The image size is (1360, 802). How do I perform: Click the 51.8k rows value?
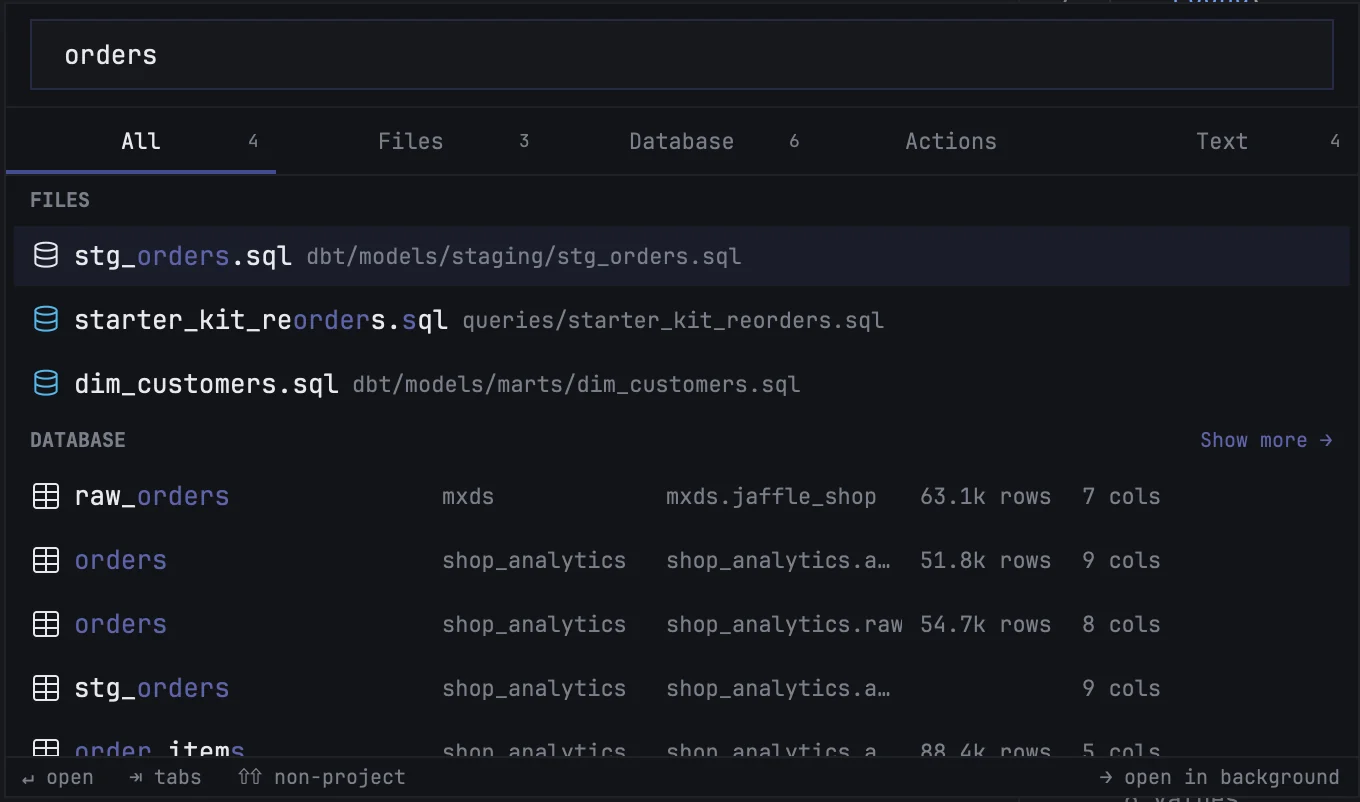click(985, 560)
